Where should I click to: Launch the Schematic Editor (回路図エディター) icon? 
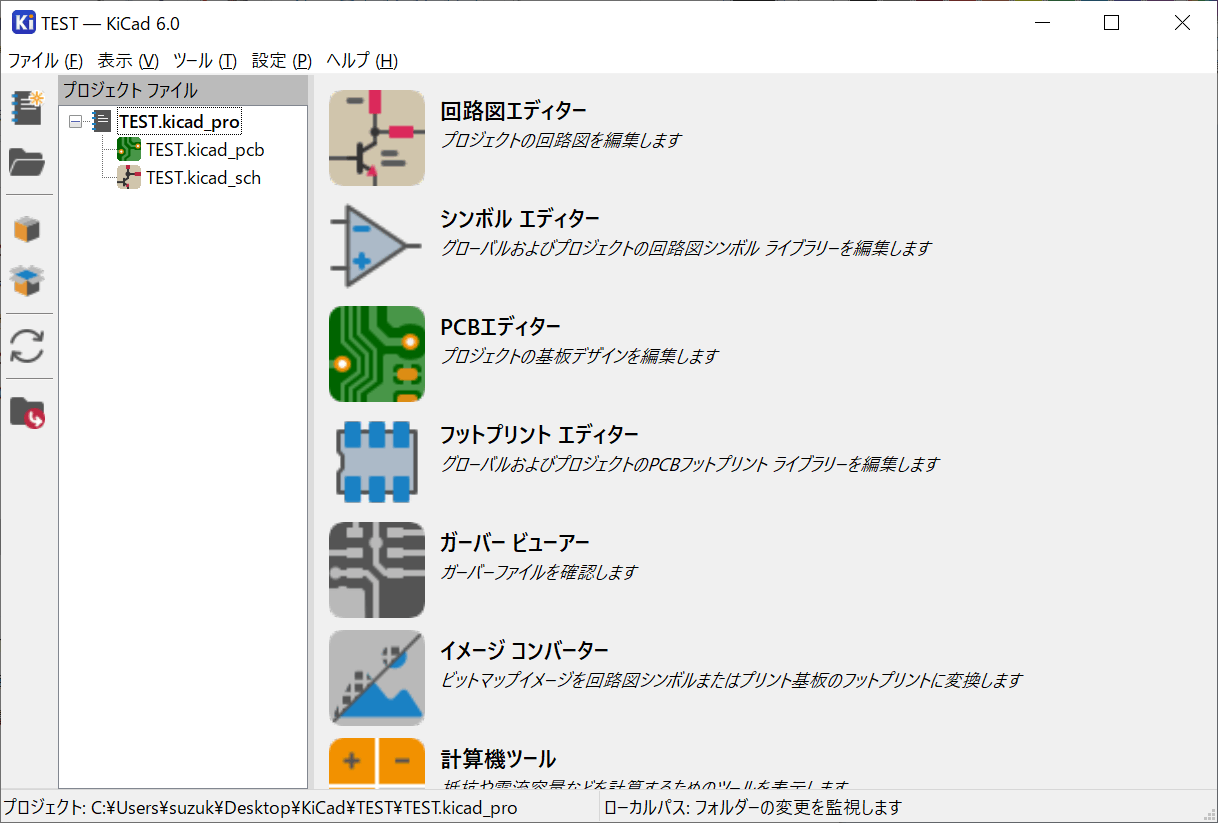pyautogui.click(x=377, y=138)
